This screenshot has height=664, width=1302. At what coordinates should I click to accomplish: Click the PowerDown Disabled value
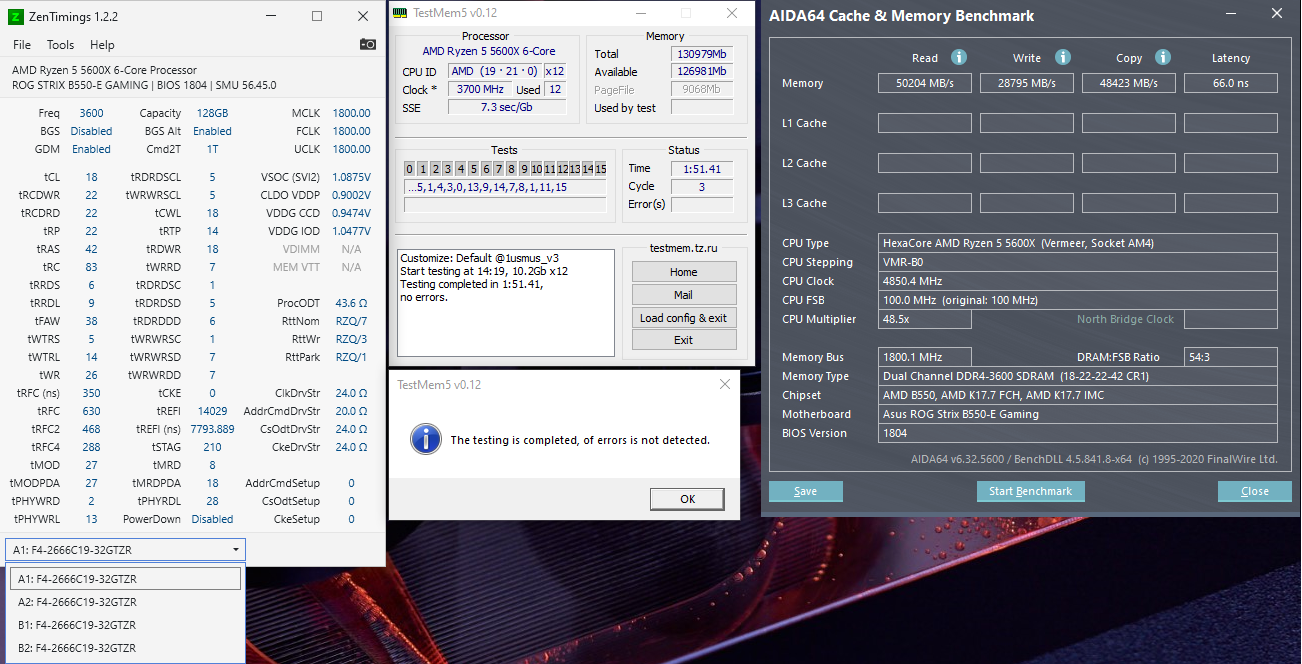click(x=212, y=519)
